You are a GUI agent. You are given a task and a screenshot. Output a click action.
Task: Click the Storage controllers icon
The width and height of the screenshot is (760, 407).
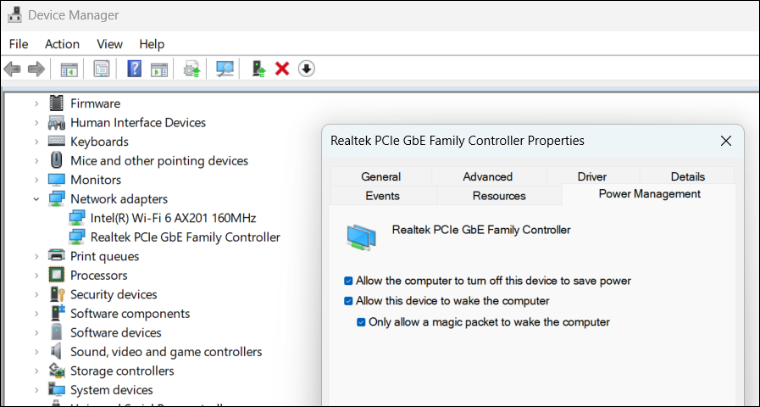(x=56, y=371)
